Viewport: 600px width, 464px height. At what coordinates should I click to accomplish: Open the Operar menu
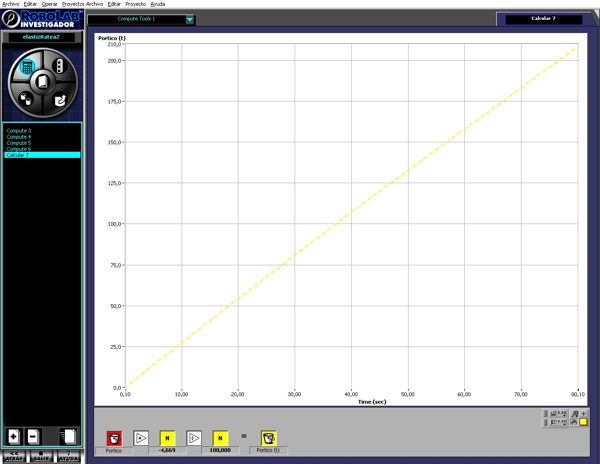(x=49, y=4)
